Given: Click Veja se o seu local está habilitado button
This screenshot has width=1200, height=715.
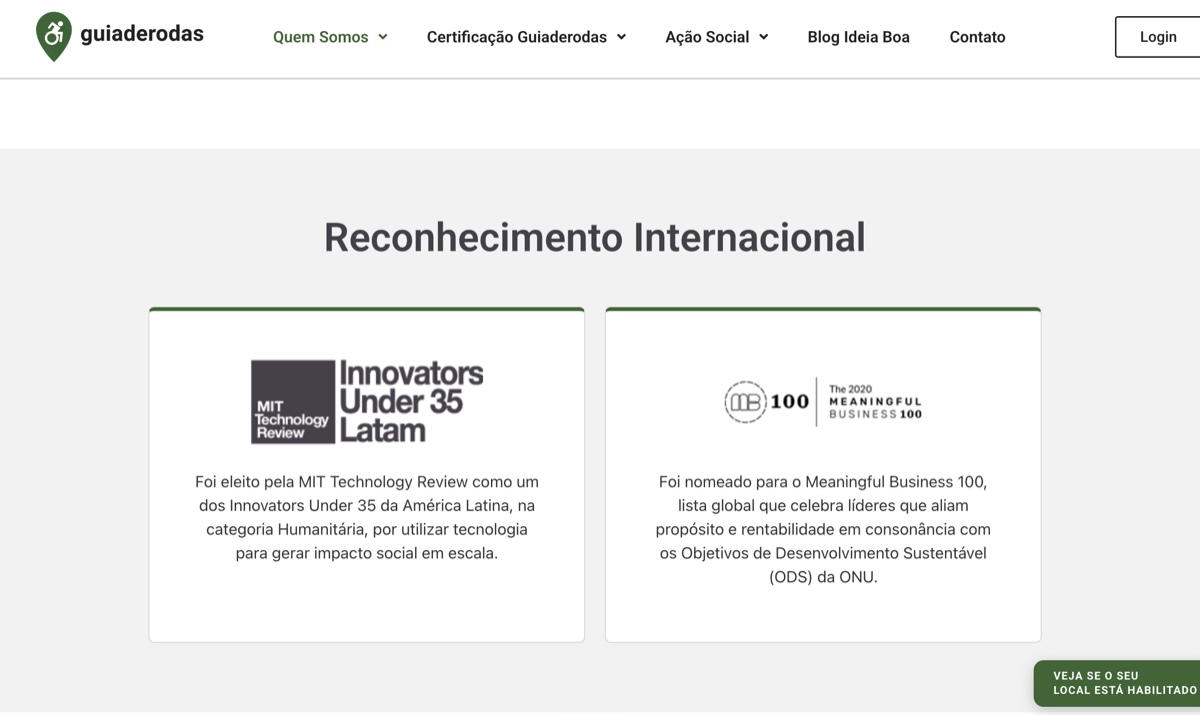Looking at the screenshot, I should (1117, 683).
